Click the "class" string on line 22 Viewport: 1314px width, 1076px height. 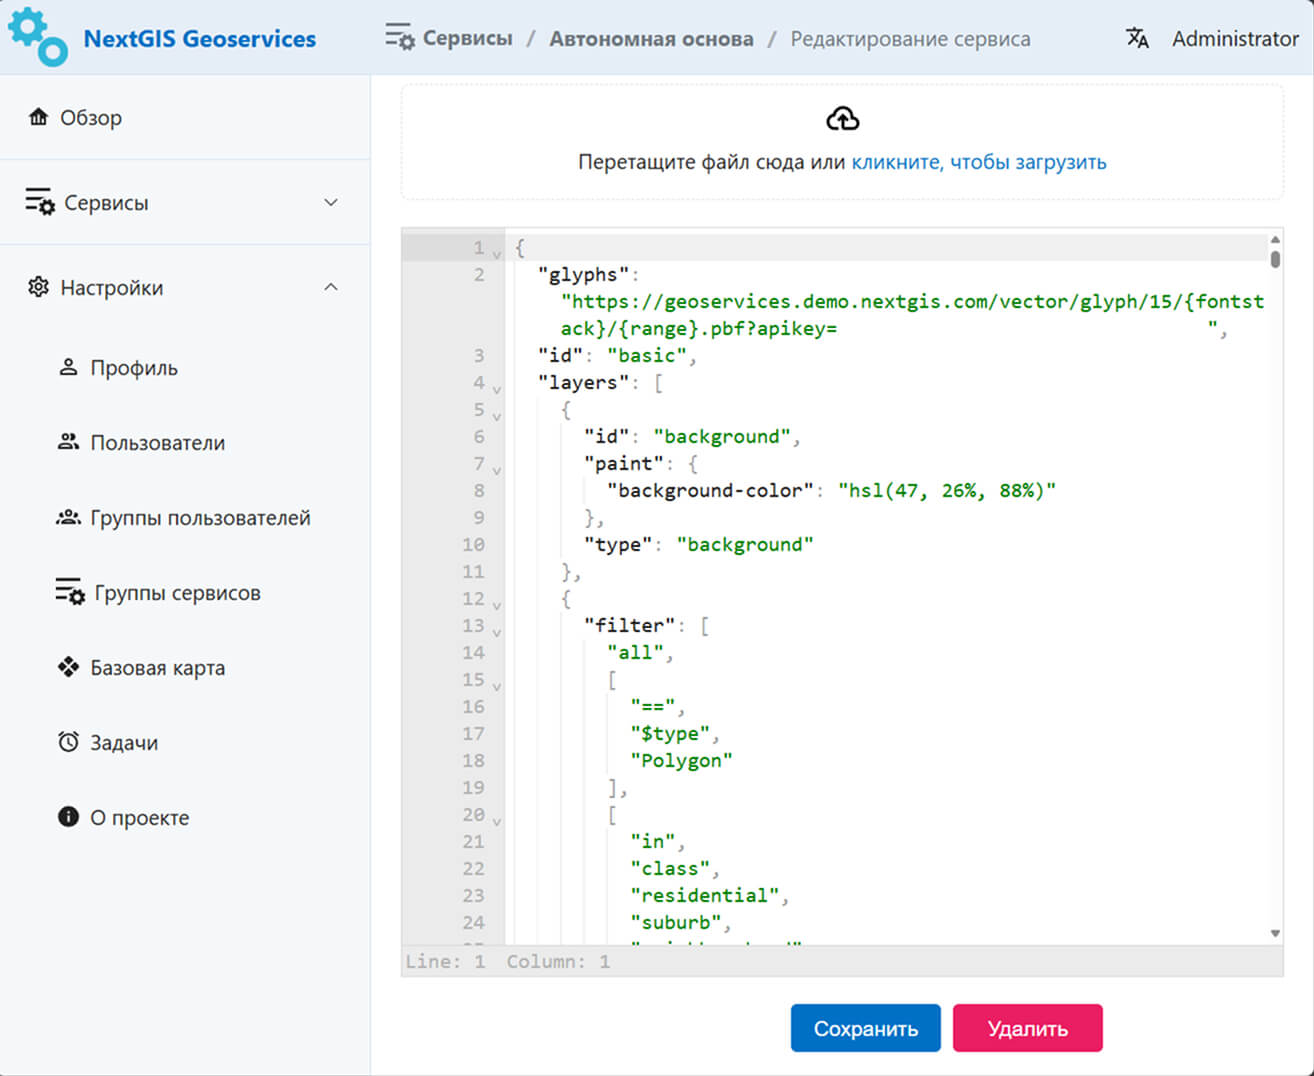click(670, 868)
